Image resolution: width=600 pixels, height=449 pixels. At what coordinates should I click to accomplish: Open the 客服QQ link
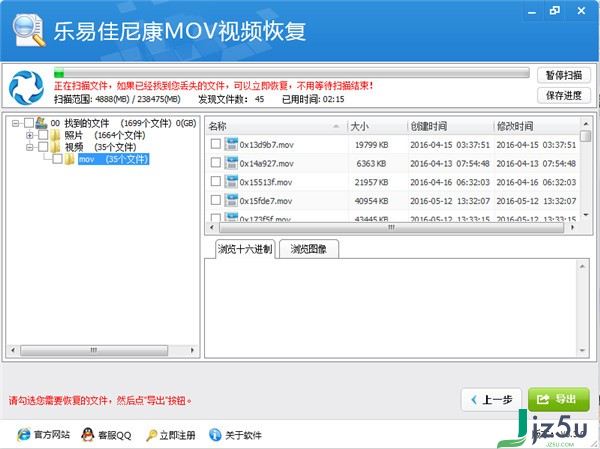point(115,435)
